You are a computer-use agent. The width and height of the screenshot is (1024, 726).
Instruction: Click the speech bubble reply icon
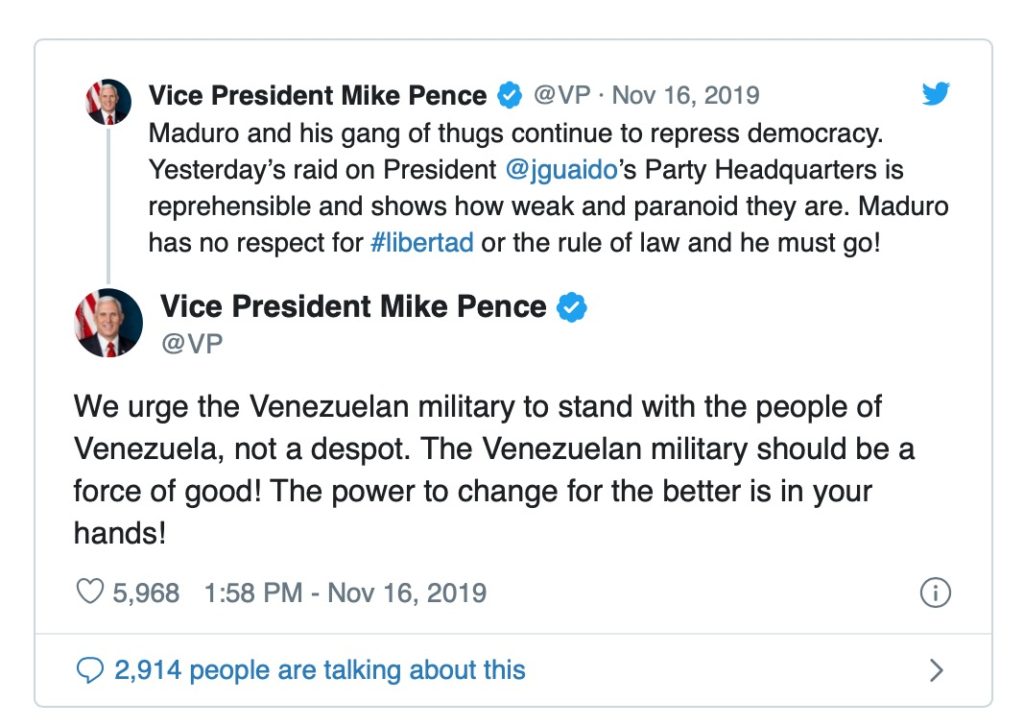[x=90, y=669]
